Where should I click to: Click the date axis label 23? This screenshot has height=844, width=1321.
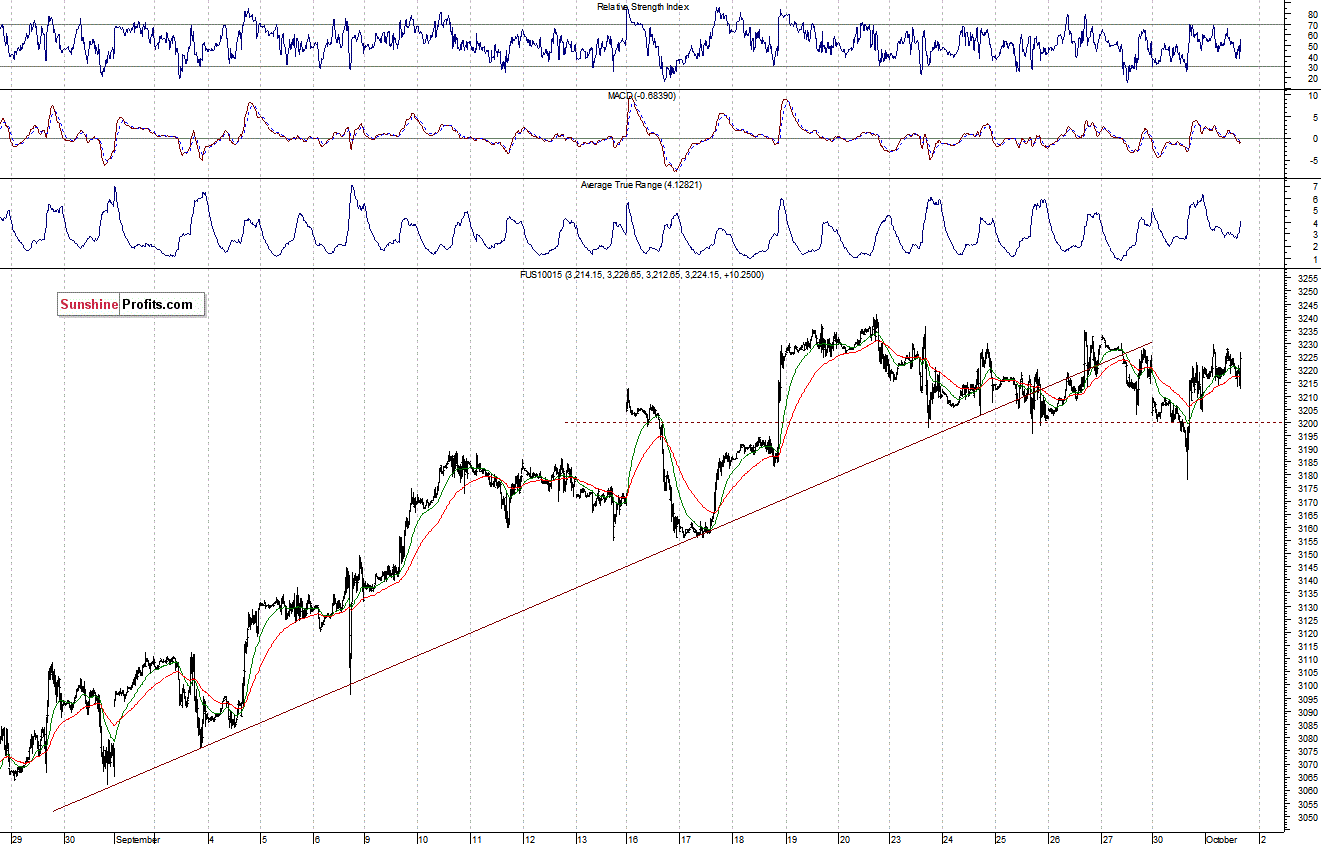click(x=895, y=839)
